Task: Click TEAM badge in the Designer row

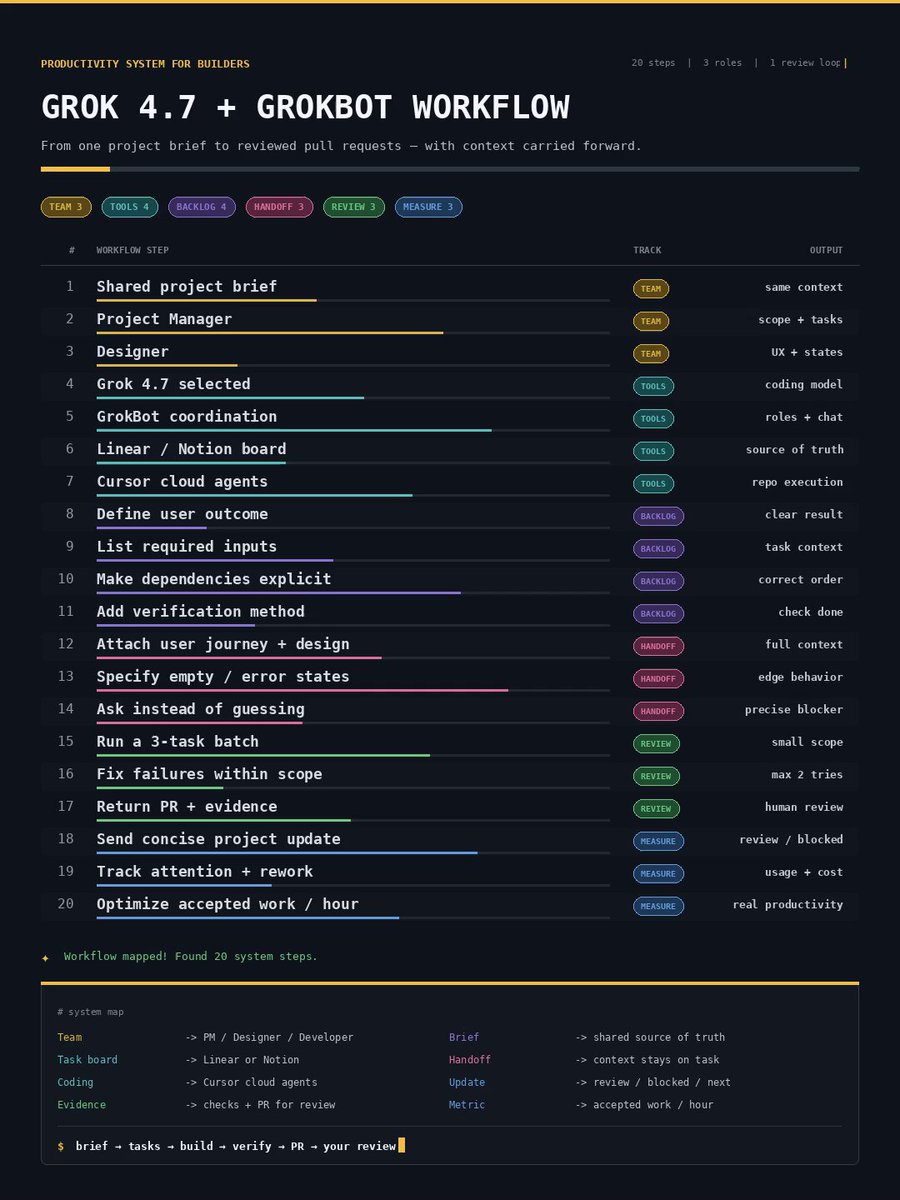Action: pyautogui.click(x=651, y=354)
